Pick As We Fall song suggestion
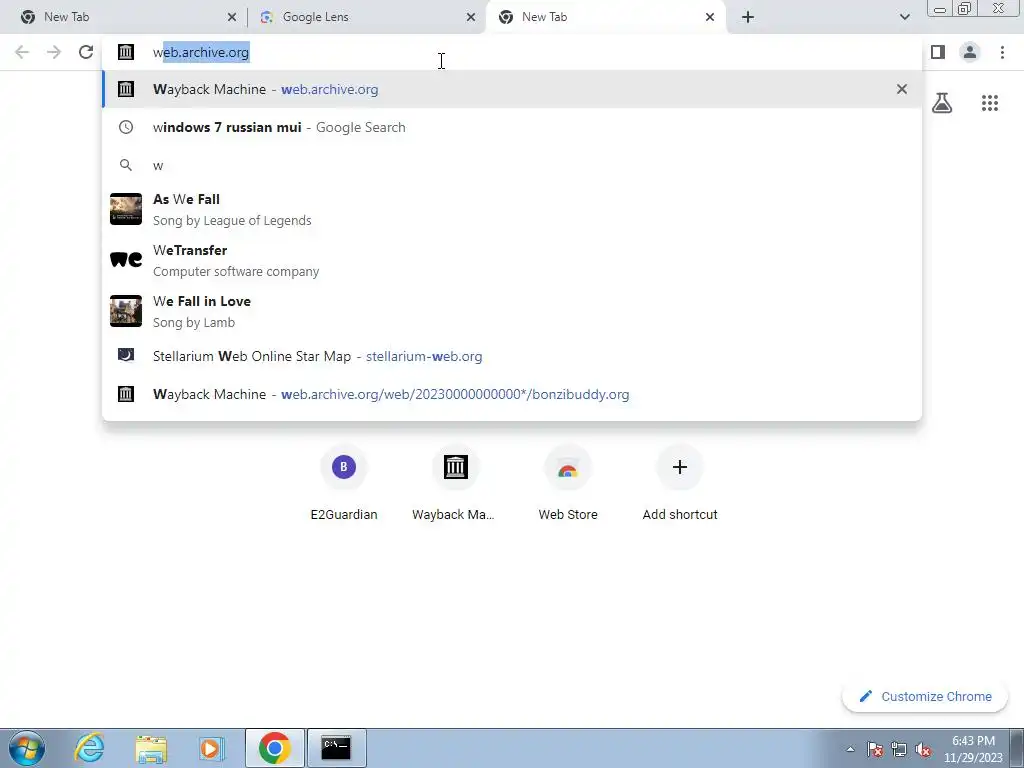The width and height of the screenshot is (1024, 768). click(512, 209)
